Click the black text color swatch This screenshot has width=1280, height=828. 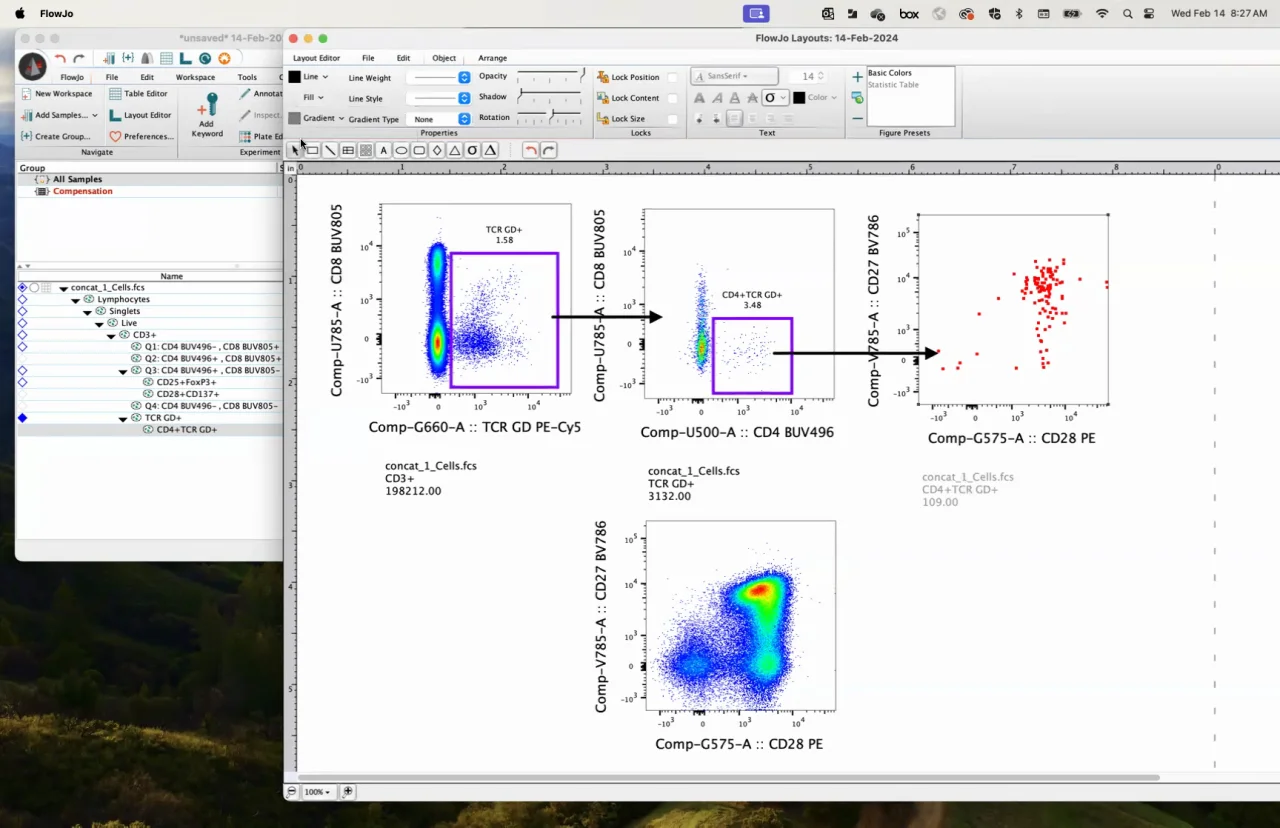pyautogui.click(x=799, y=98)
